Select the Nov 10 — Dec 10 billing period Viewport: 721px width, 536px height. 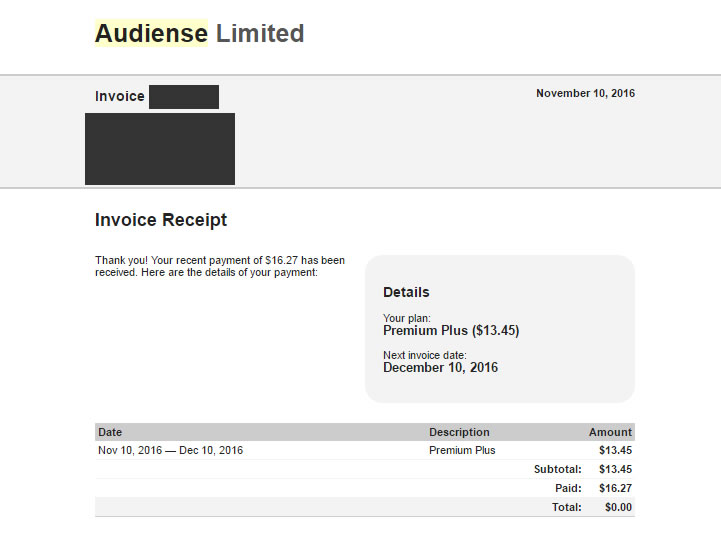click(170, 450)
